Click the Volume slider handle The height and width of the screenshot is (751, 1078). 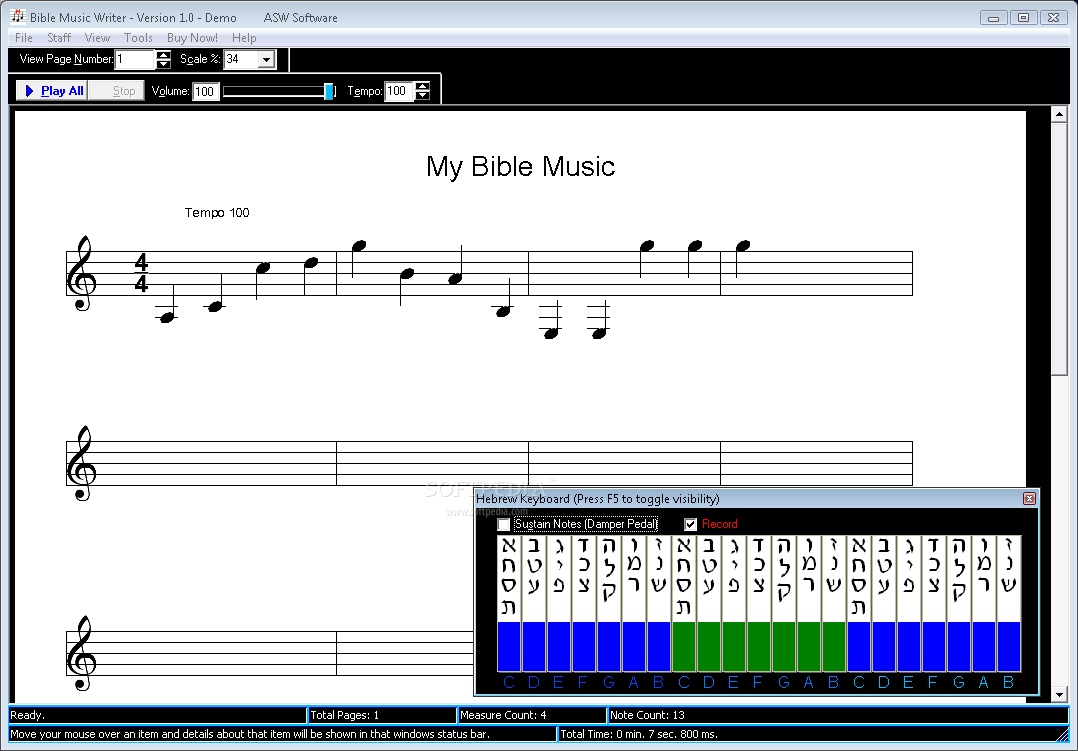[x=328, y=91]
